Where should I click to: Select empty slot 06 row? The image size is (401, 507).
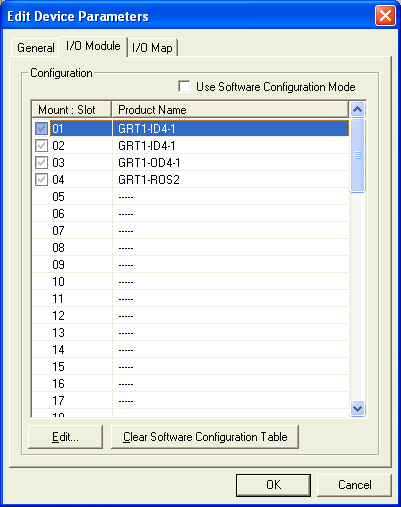tap(191, 214)
